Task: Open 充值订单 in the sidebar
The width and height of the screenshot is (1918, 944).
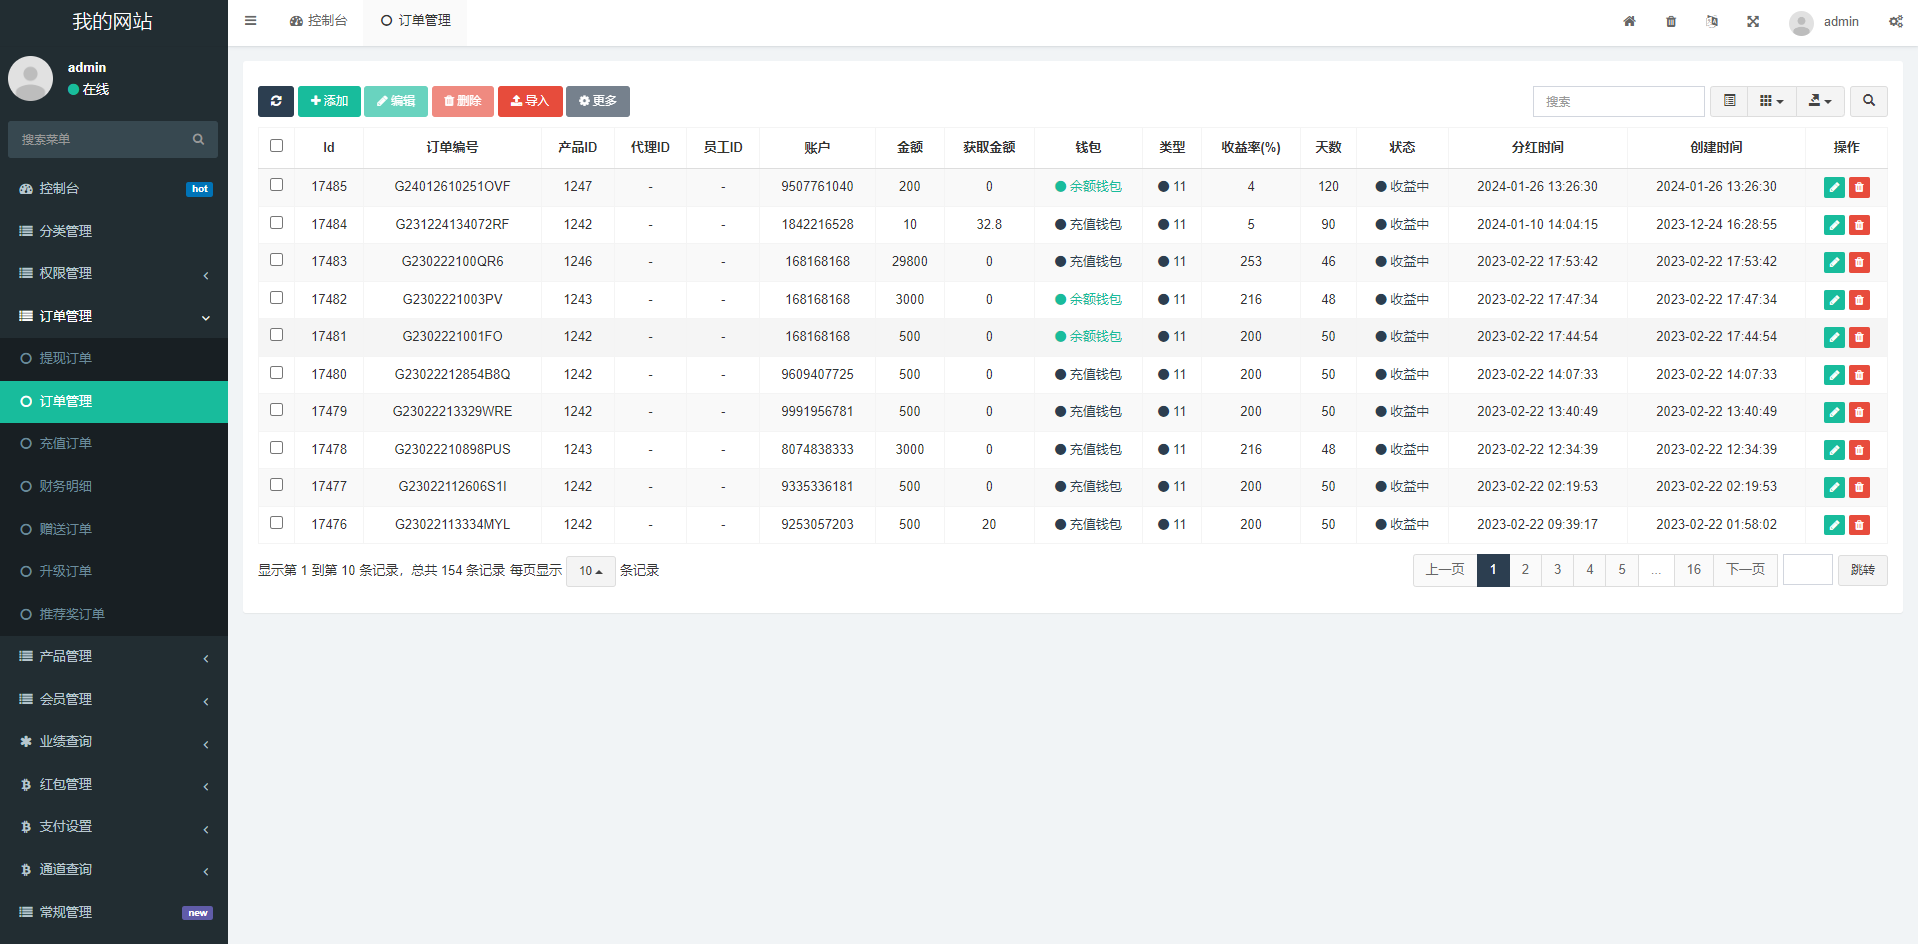Action: tap(66, 443)
